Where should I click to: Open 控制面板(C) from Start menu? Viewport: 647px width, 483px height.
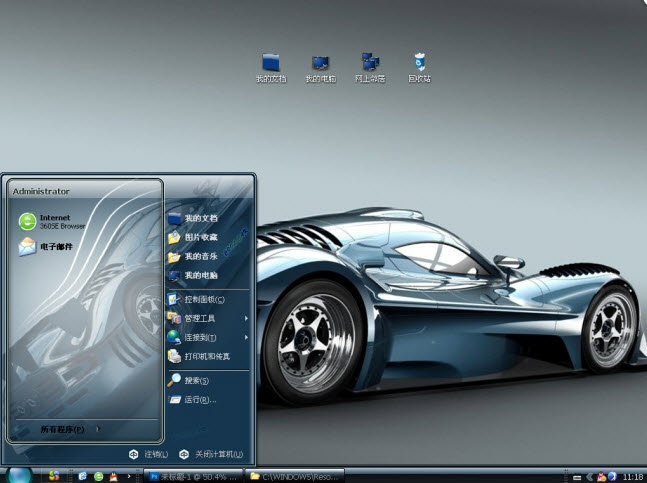click(203, 299)
